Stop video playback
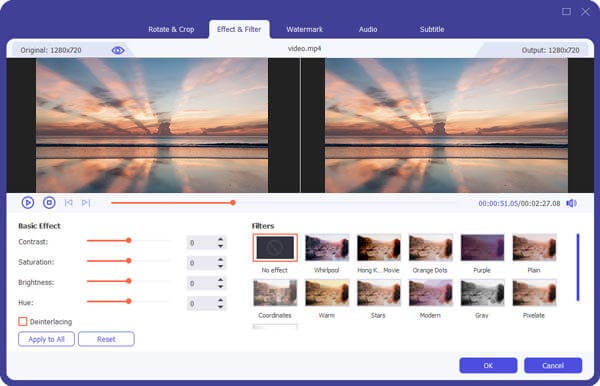600x386 pixels. [49, 202]
